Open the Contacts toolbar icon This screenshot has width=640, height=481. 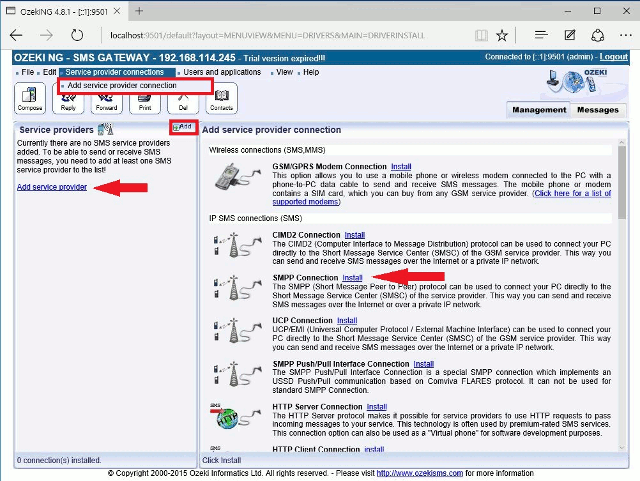(x=221, y=98)
